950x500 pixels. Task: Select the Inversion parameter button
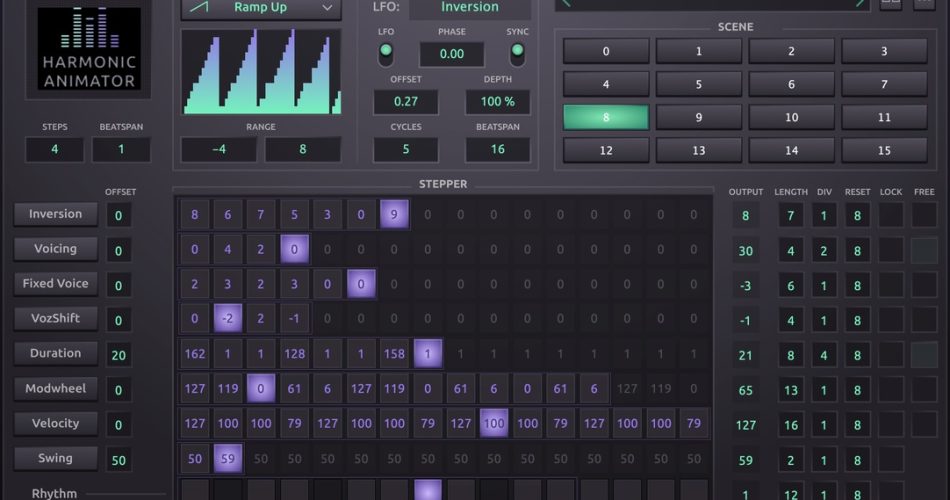[56, 214]
